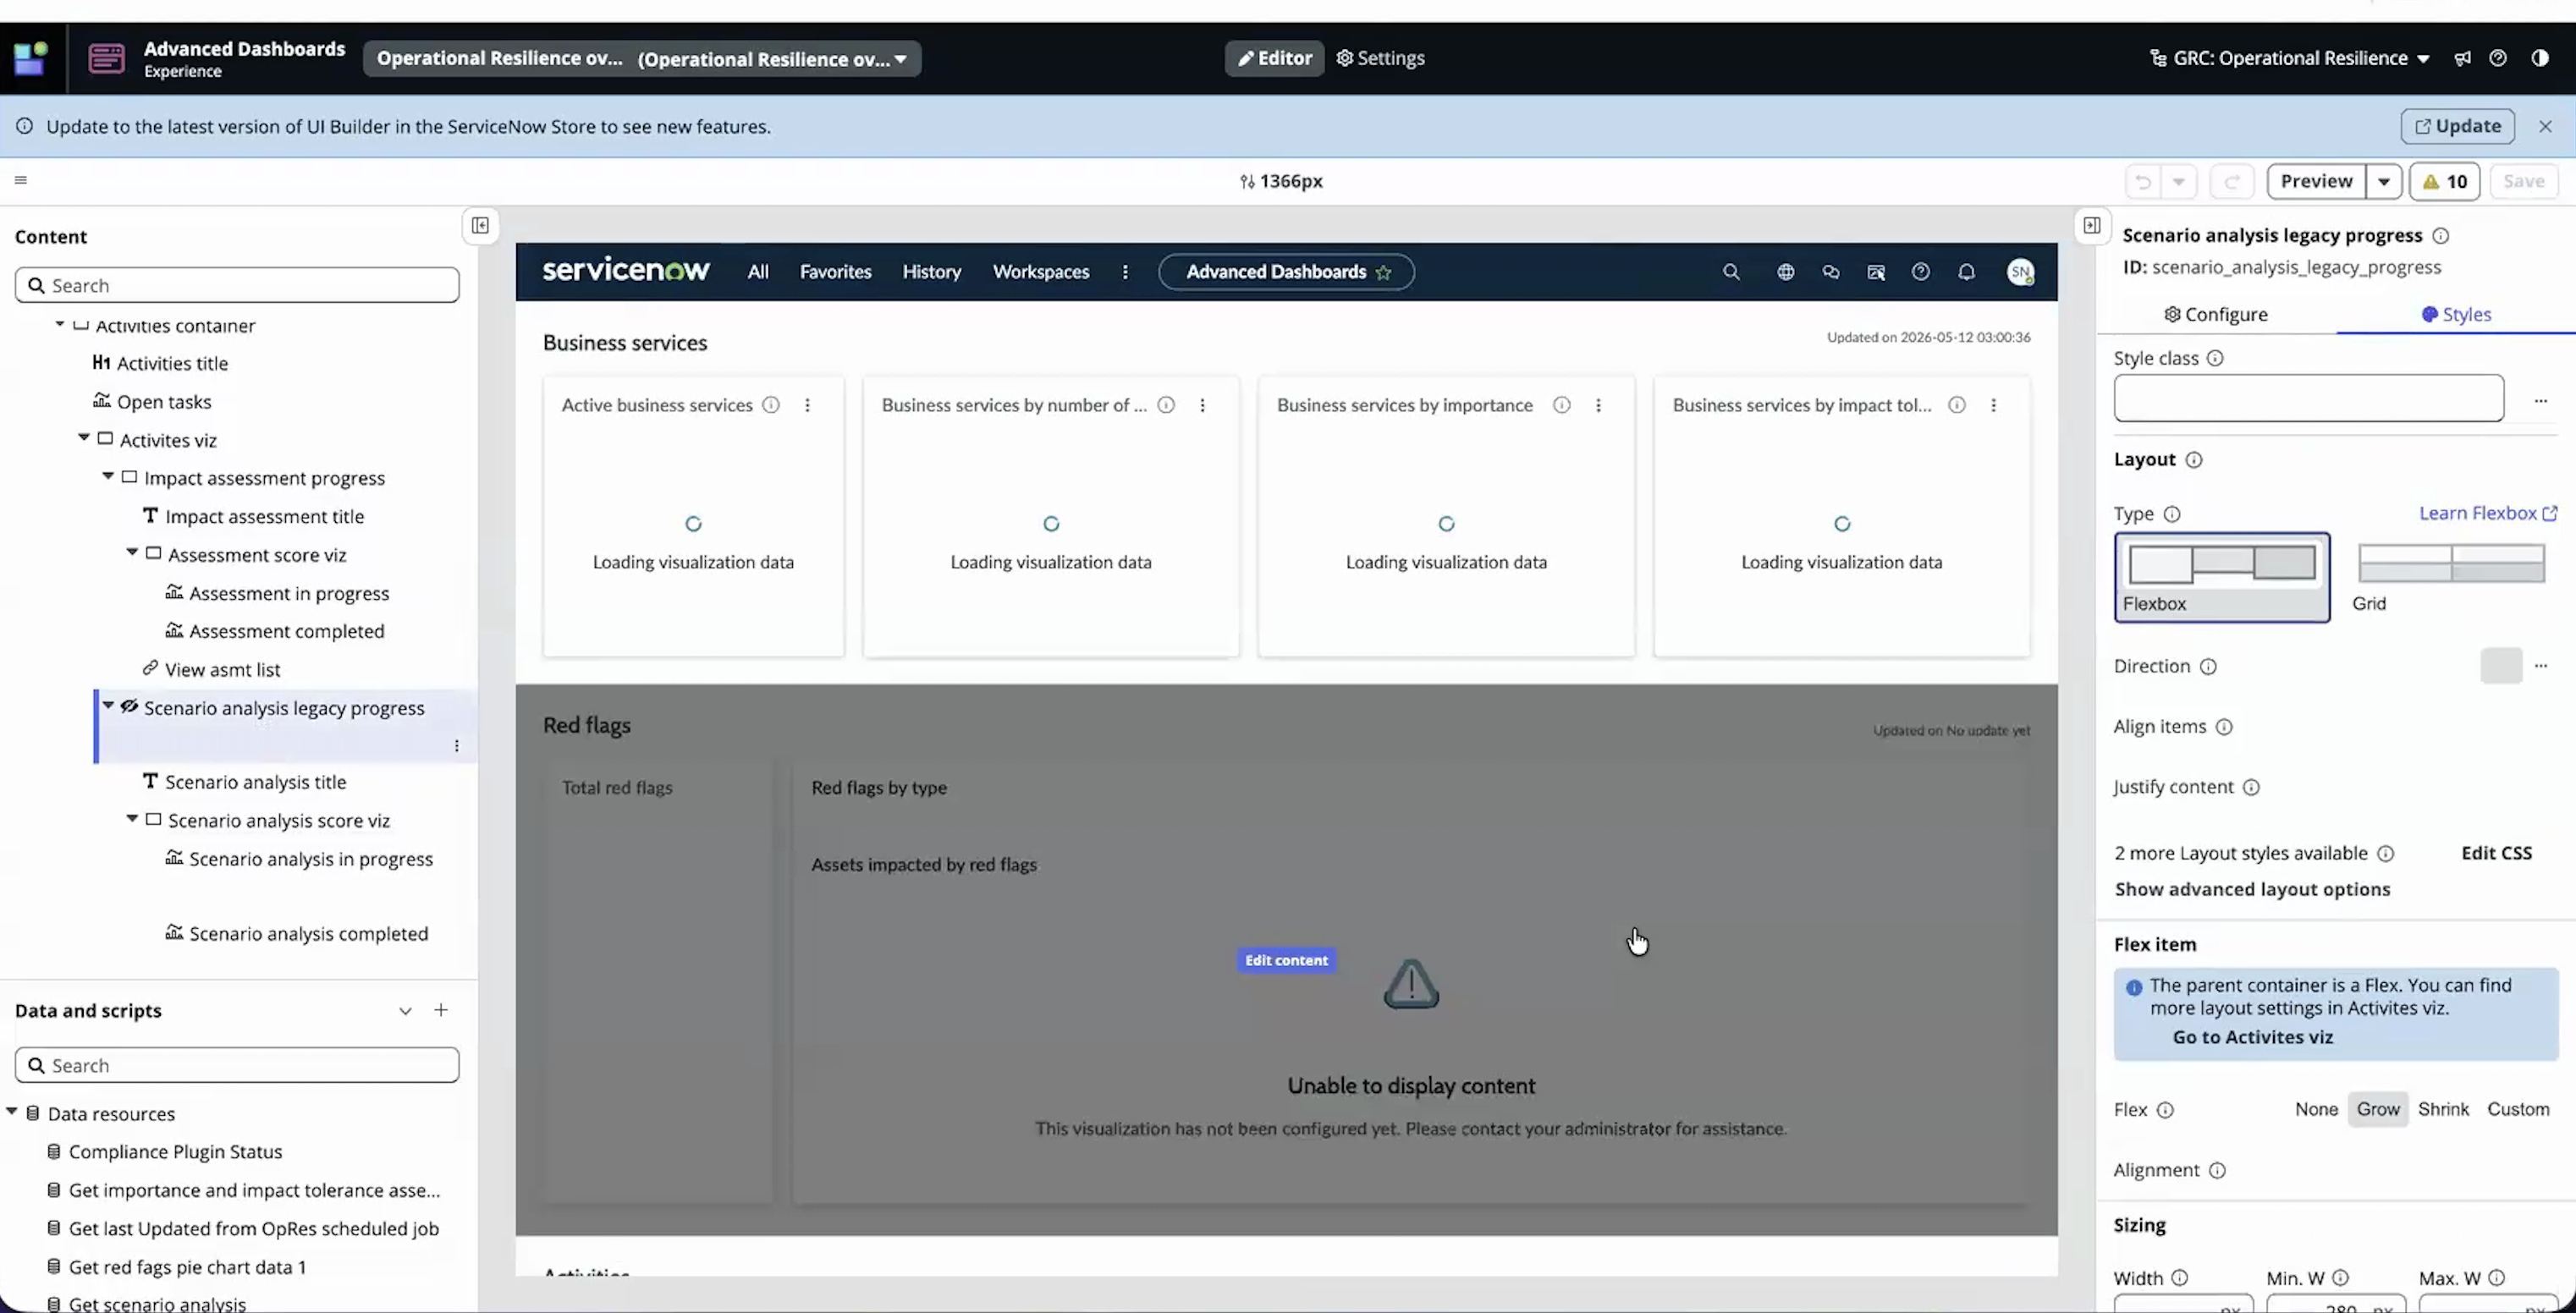Open the Preview options dropdown arrow
The height and width of the screenshot is (1313, 2576).
[x=2384, y=181]
